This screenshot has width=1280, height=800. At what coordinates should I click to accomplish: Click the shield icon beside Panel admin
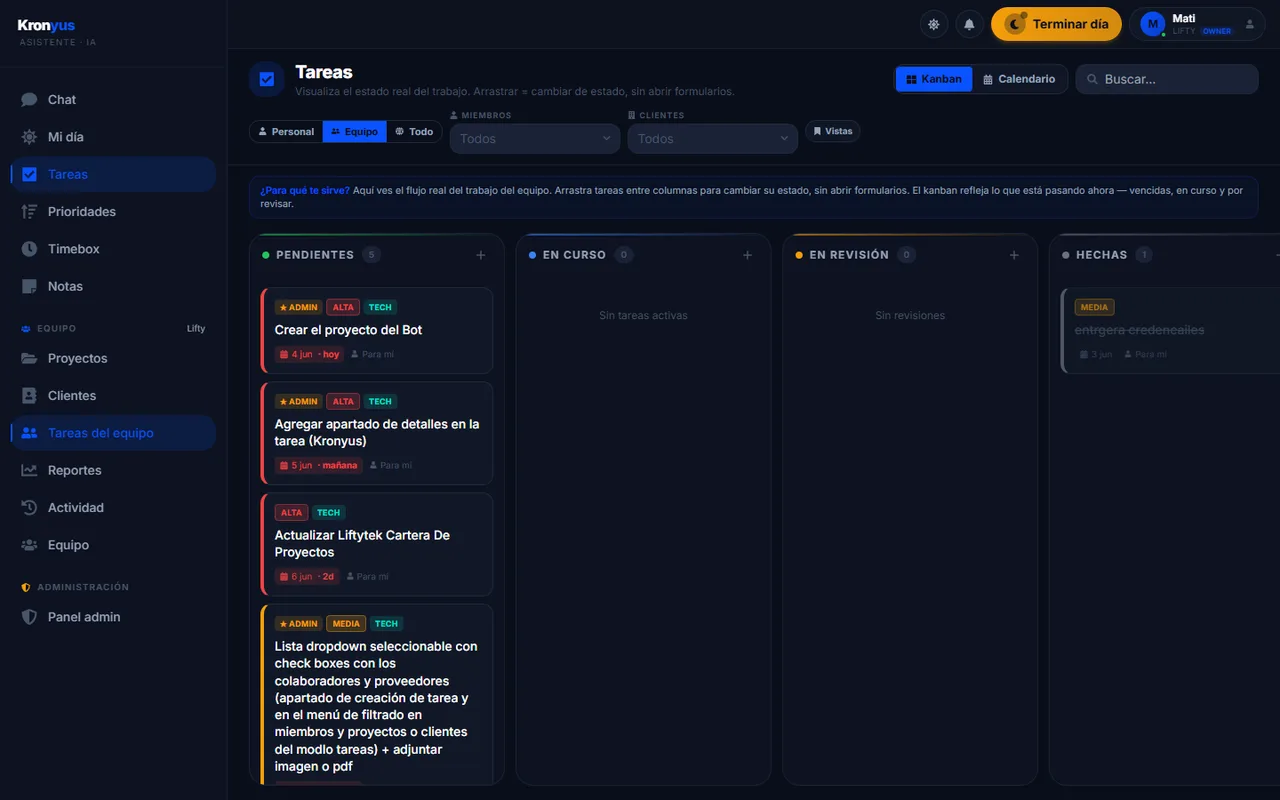pyautogui.click(x=29, y=617)
